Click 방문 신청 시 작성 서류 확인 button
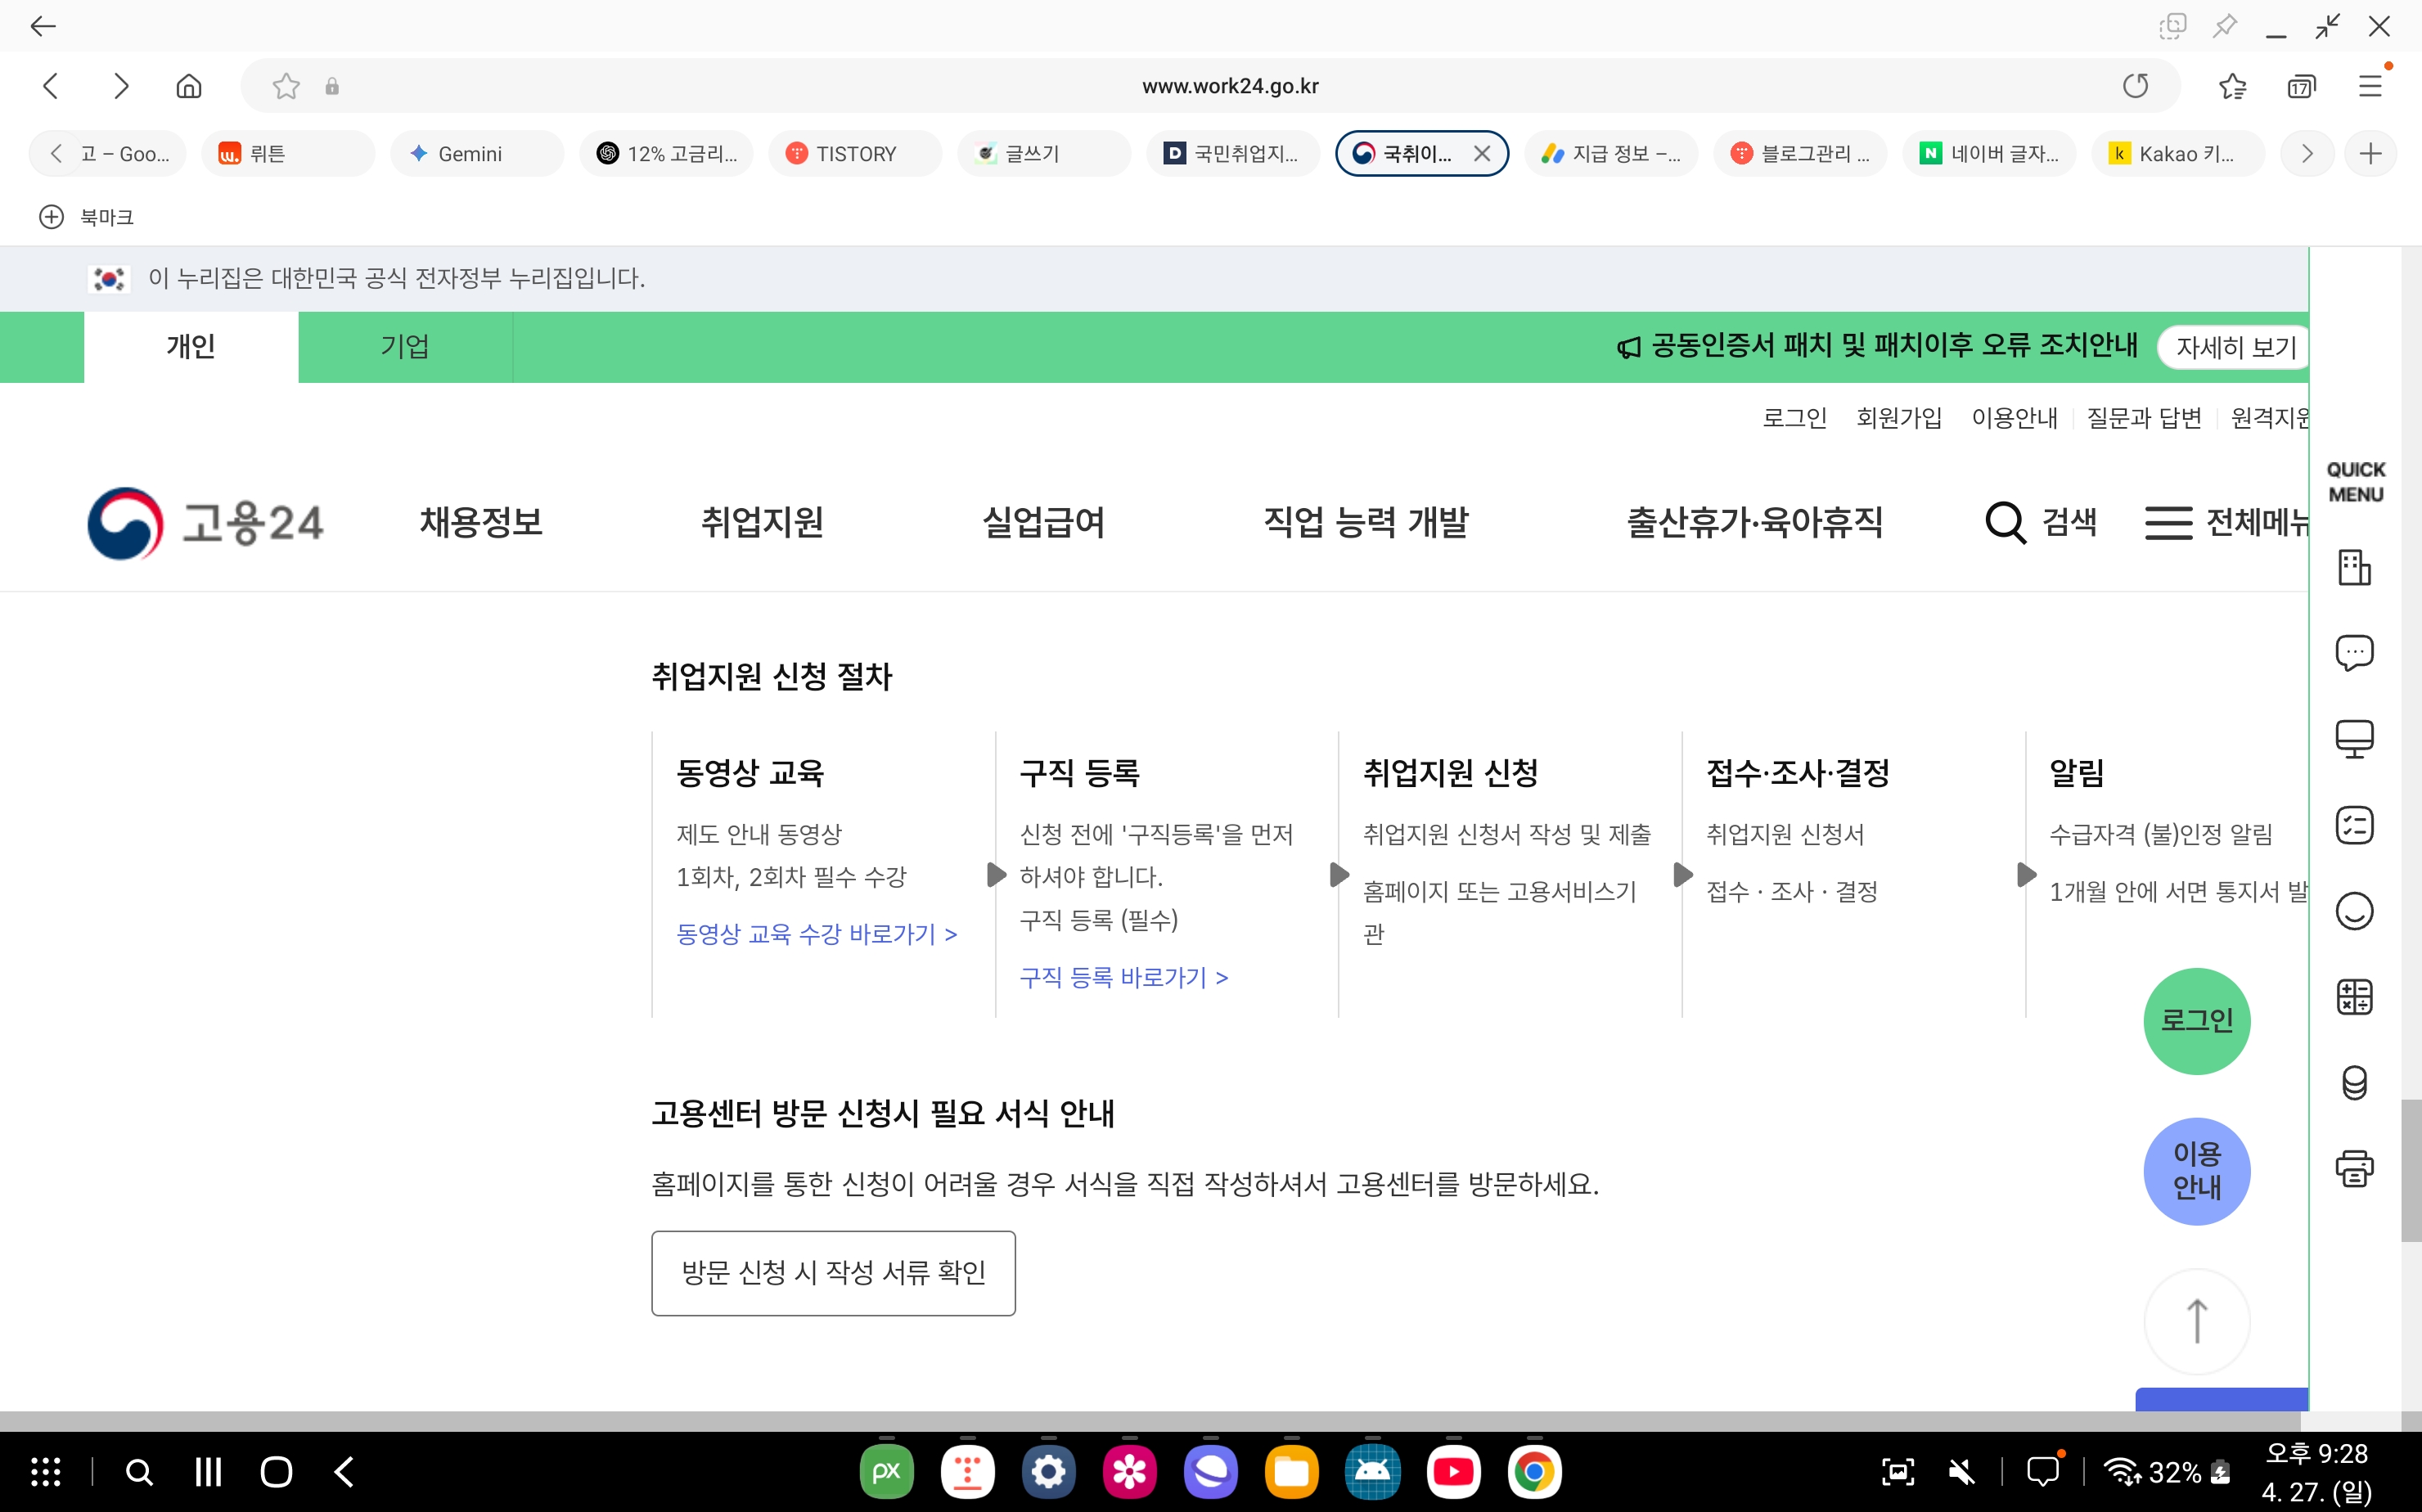 (x=833, y=1272)
